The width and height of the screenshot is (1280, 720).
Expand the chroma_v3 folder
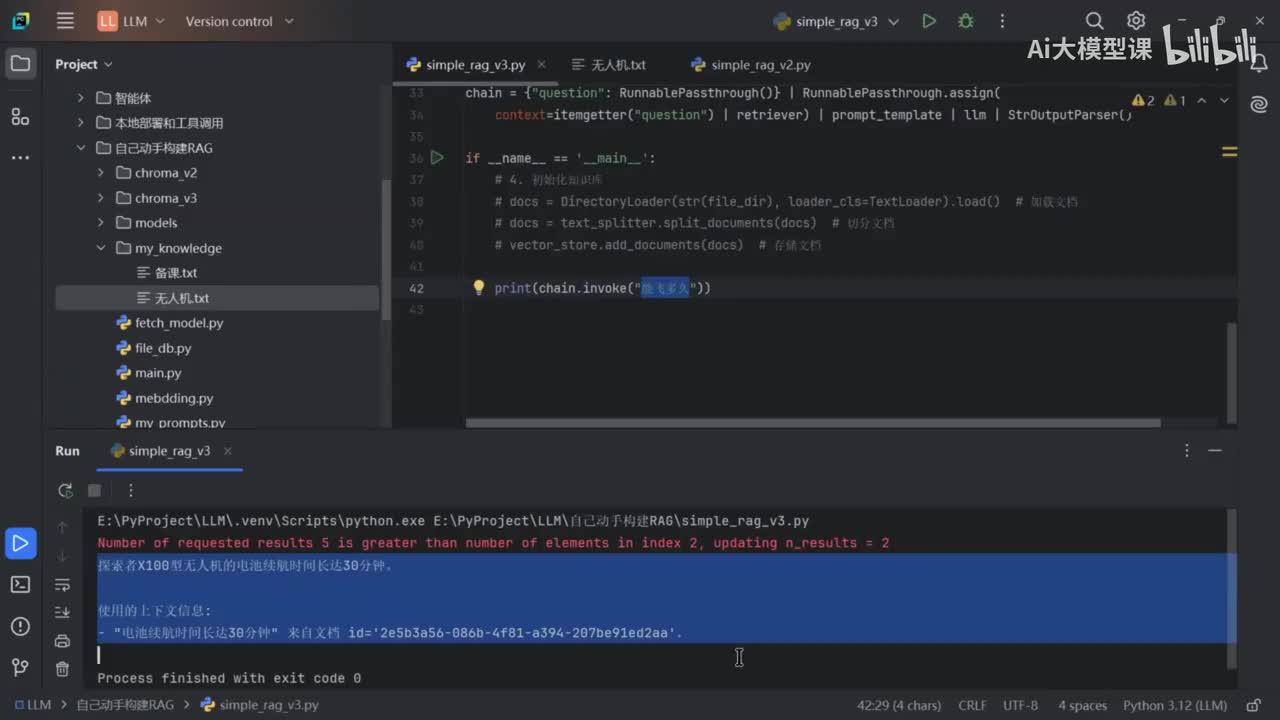click(x=101, y=198)
